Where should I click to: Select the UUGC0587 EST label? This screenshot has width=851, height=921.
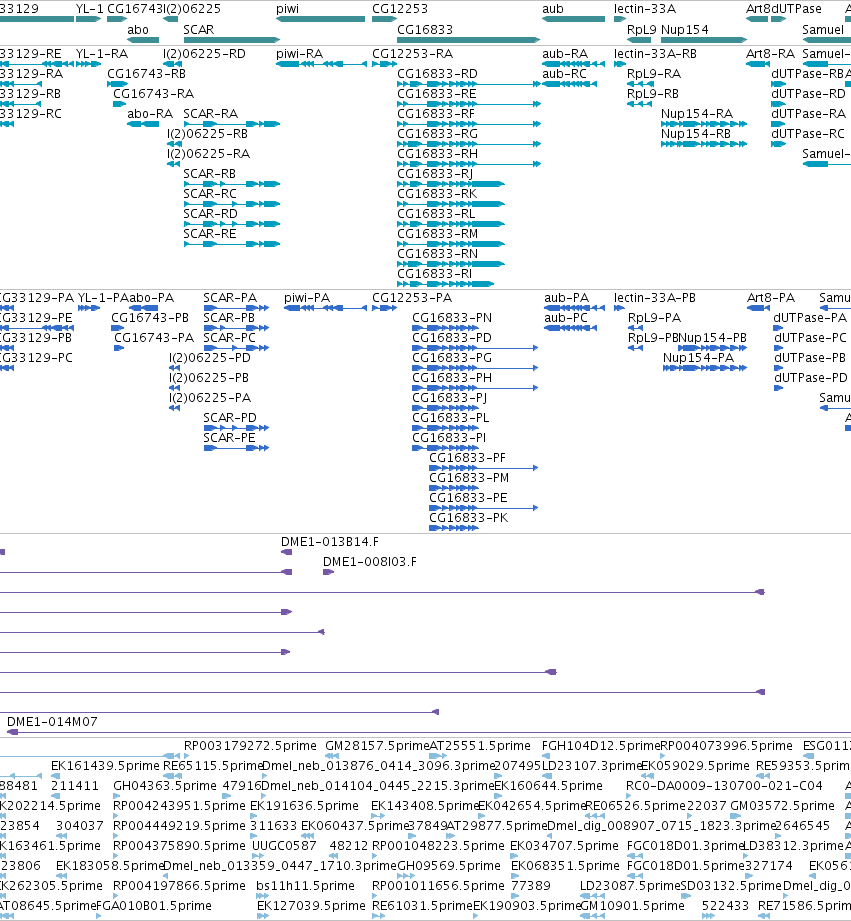[x=284, y=846]
